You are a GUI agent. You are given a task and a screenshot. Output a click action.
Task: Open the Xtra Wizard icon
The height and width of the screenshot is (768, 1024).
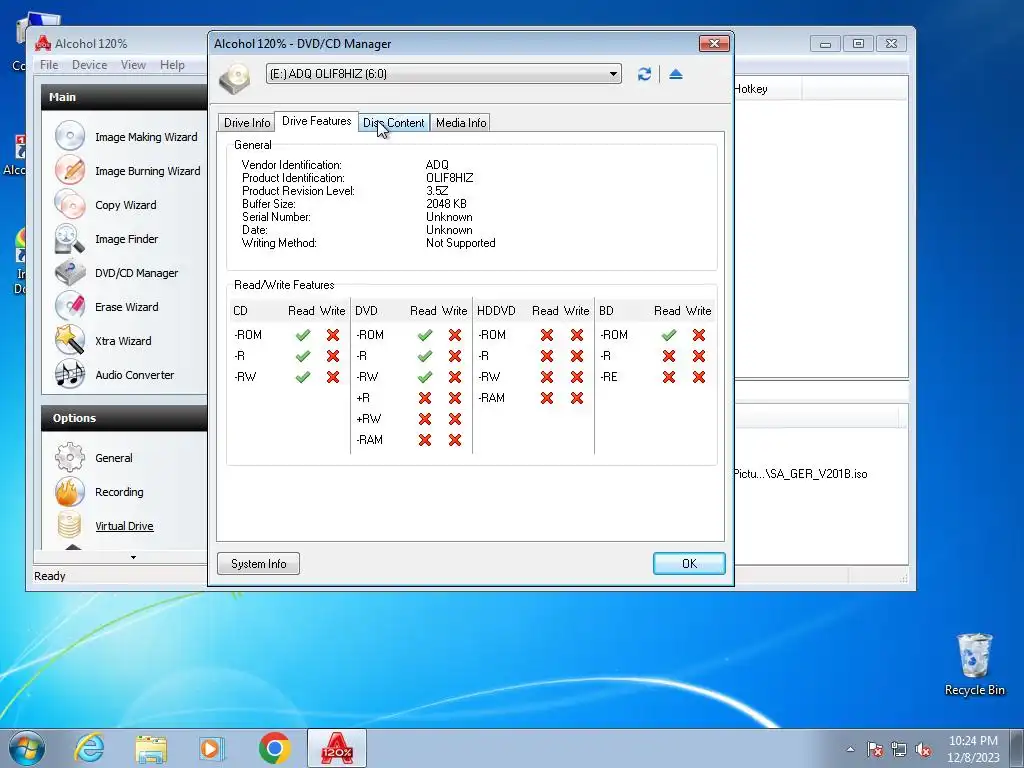pyautogui.click(x=69, y=340)
